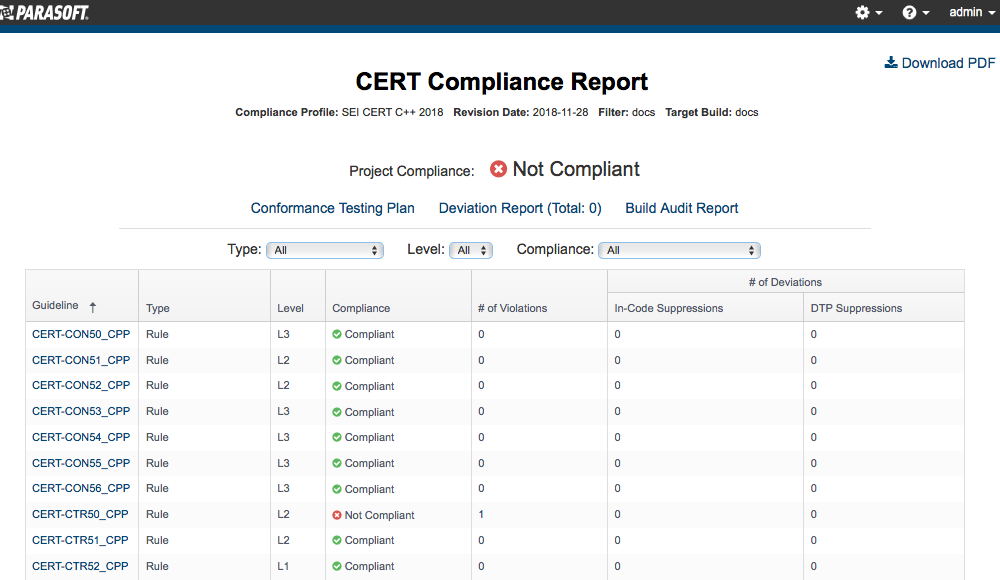Screen dimensions: 1000x580
Task: Open the Deviation Report (Total: 0) link
Action: 520,208
